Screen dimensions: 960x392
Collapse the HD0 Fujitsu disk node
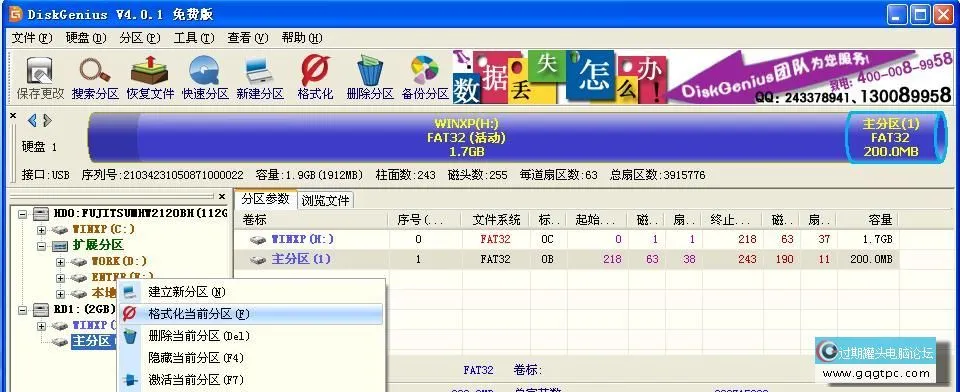pyautogui.click(x=23, y=214)
